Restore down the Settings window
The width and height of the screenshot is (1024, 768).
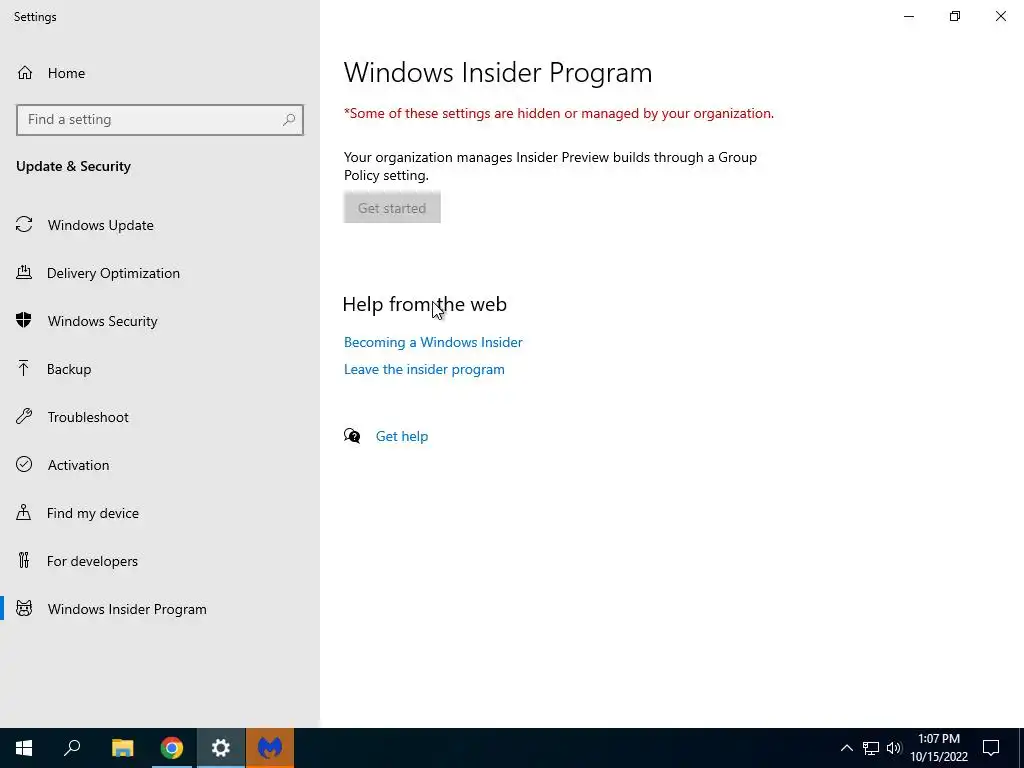955,16
